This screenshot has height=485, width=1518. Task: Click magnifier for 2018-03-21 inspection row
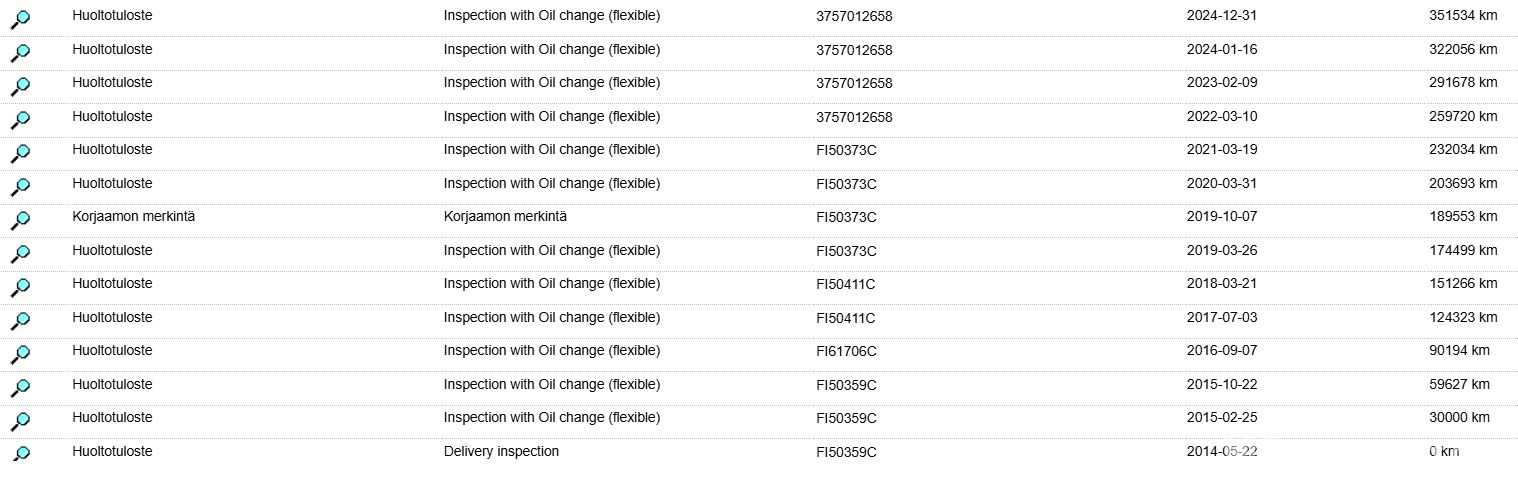click(20, 288)
